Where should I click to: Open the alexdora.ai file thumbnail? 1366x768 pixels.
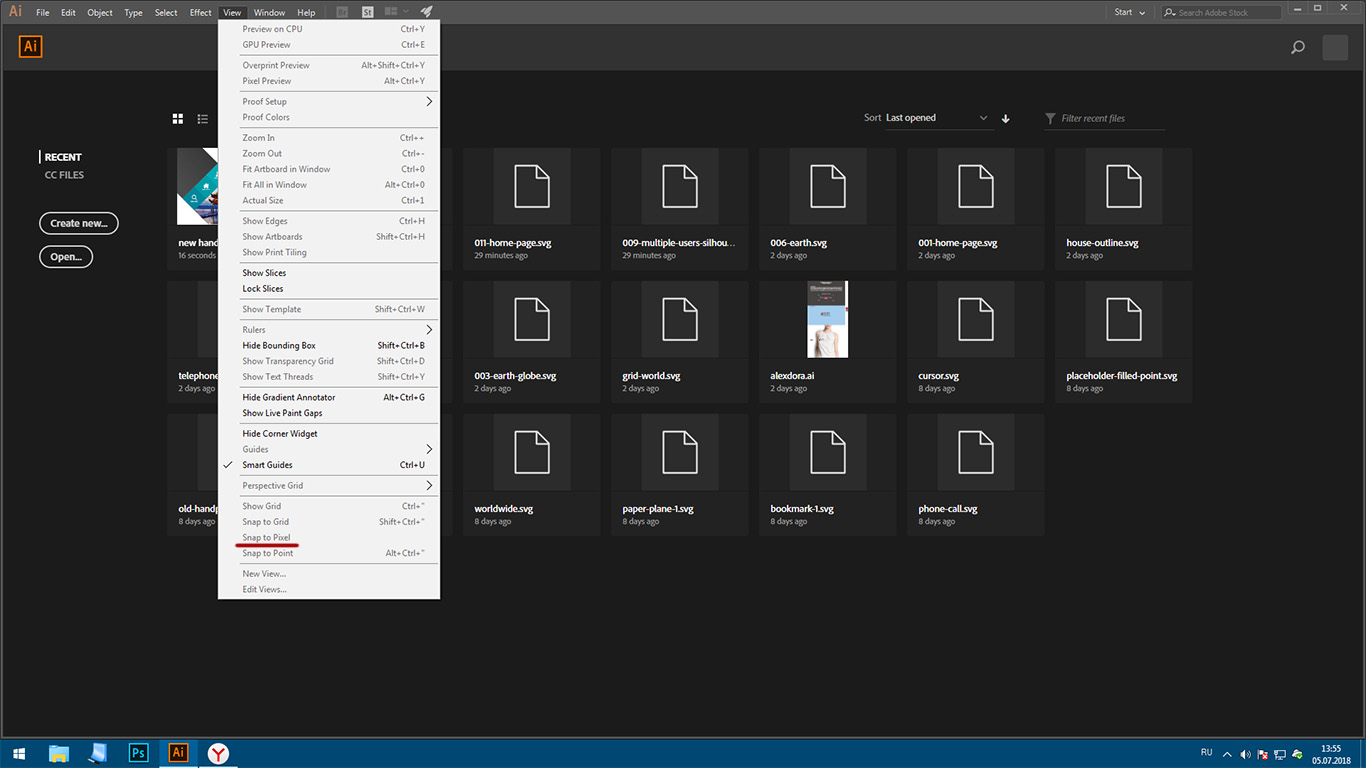click(827, 320)
